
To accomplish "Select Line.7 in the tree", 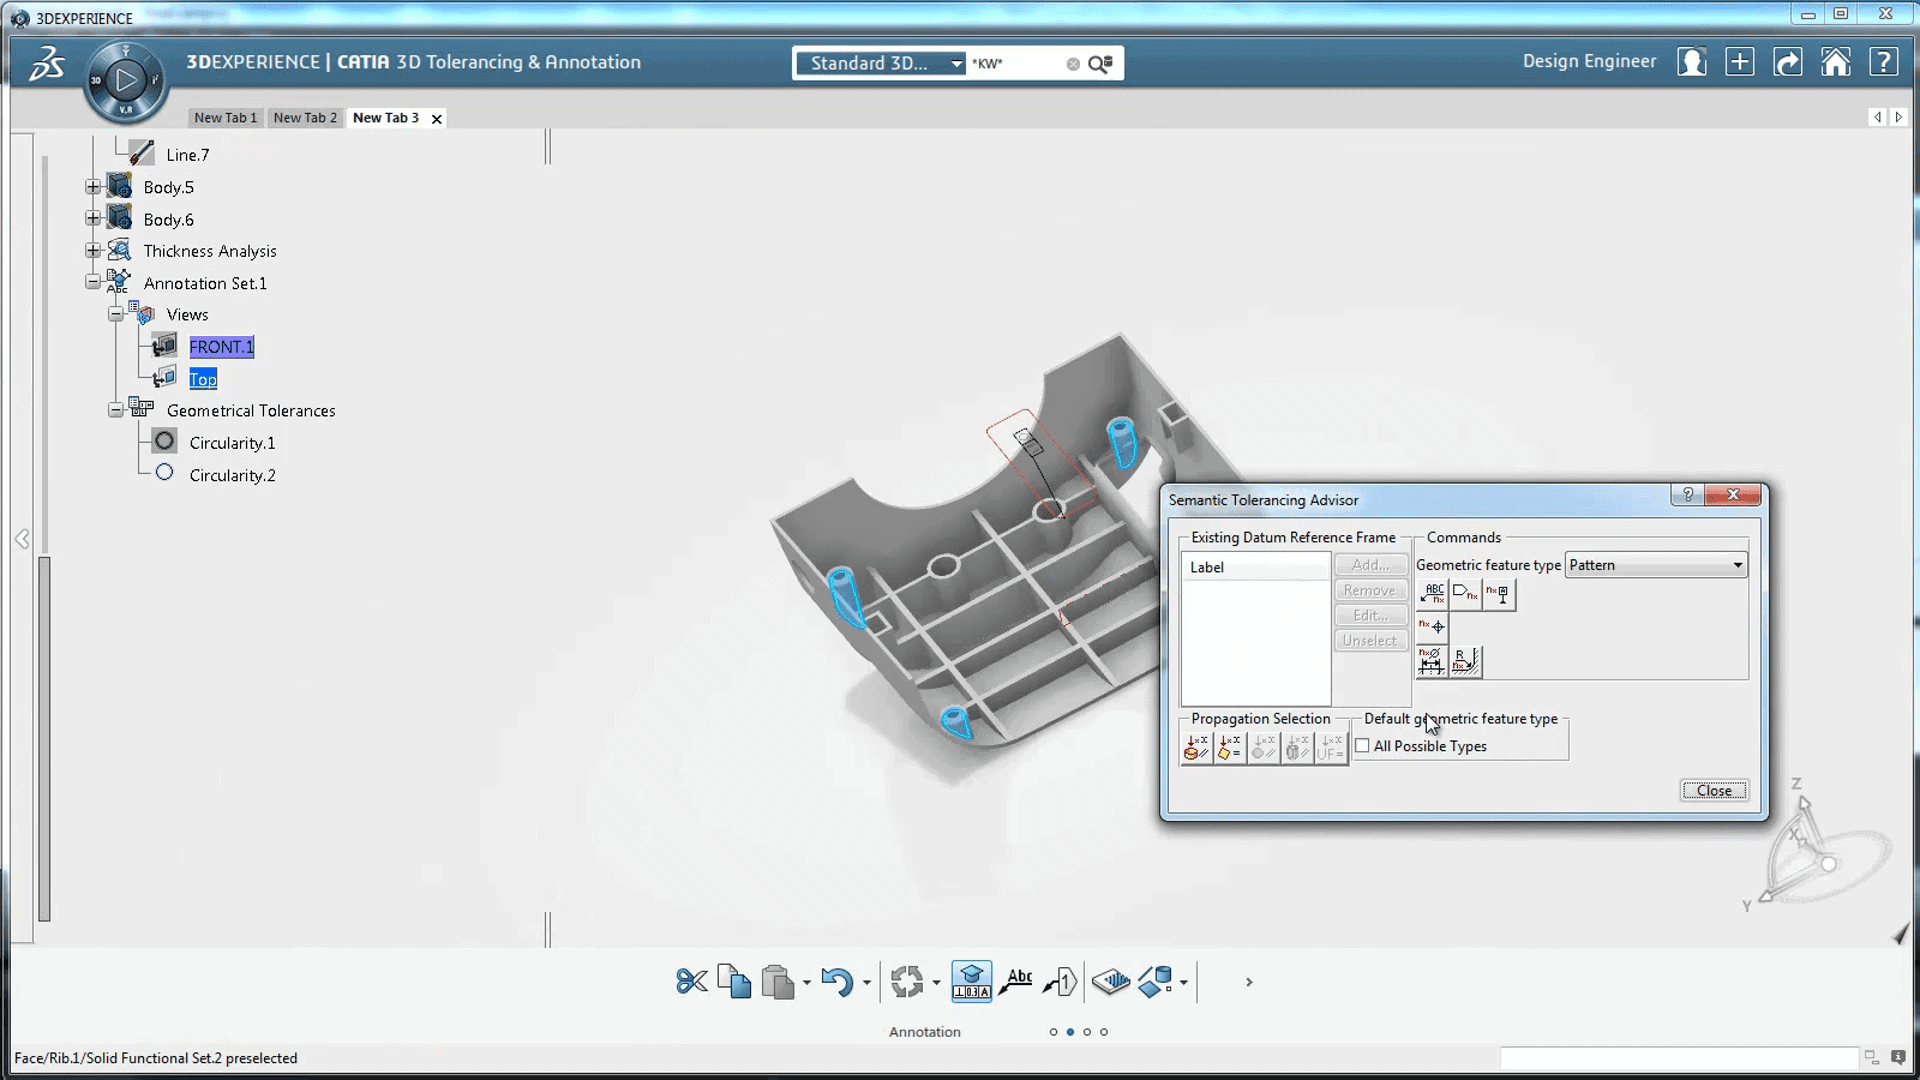I will click(x=188, y=155).
